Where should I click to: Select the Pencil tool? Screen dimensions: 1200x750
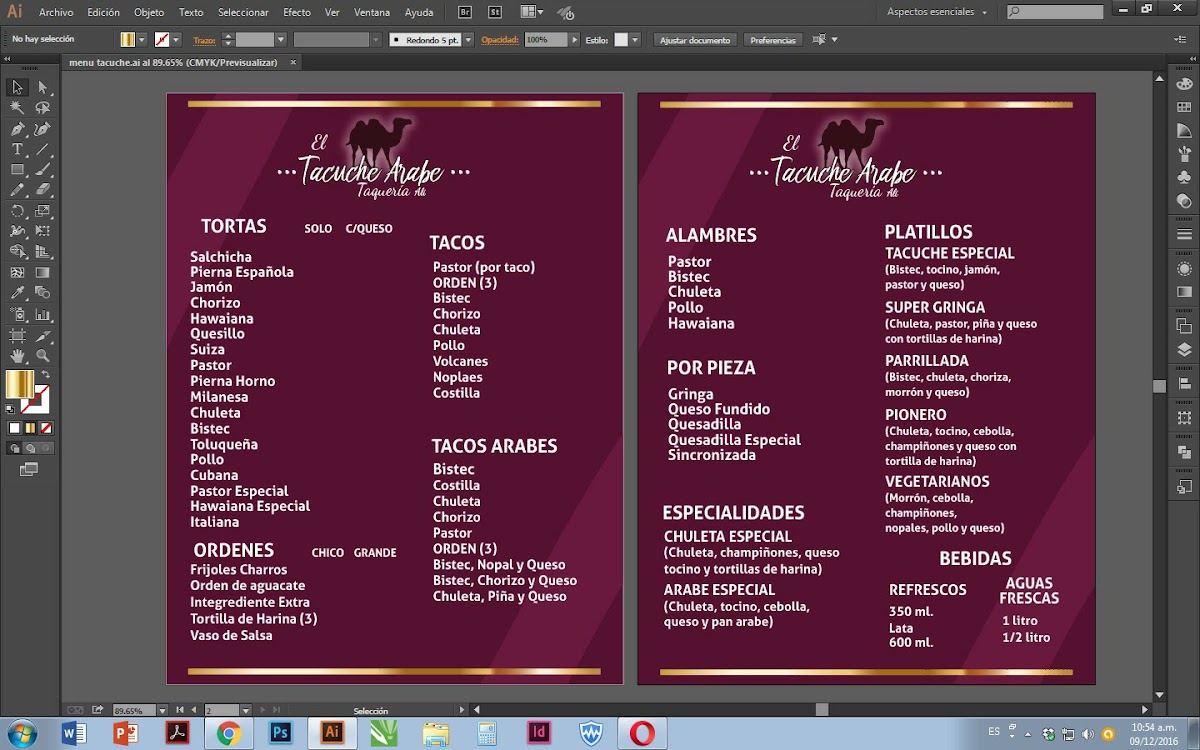[17, 190]
